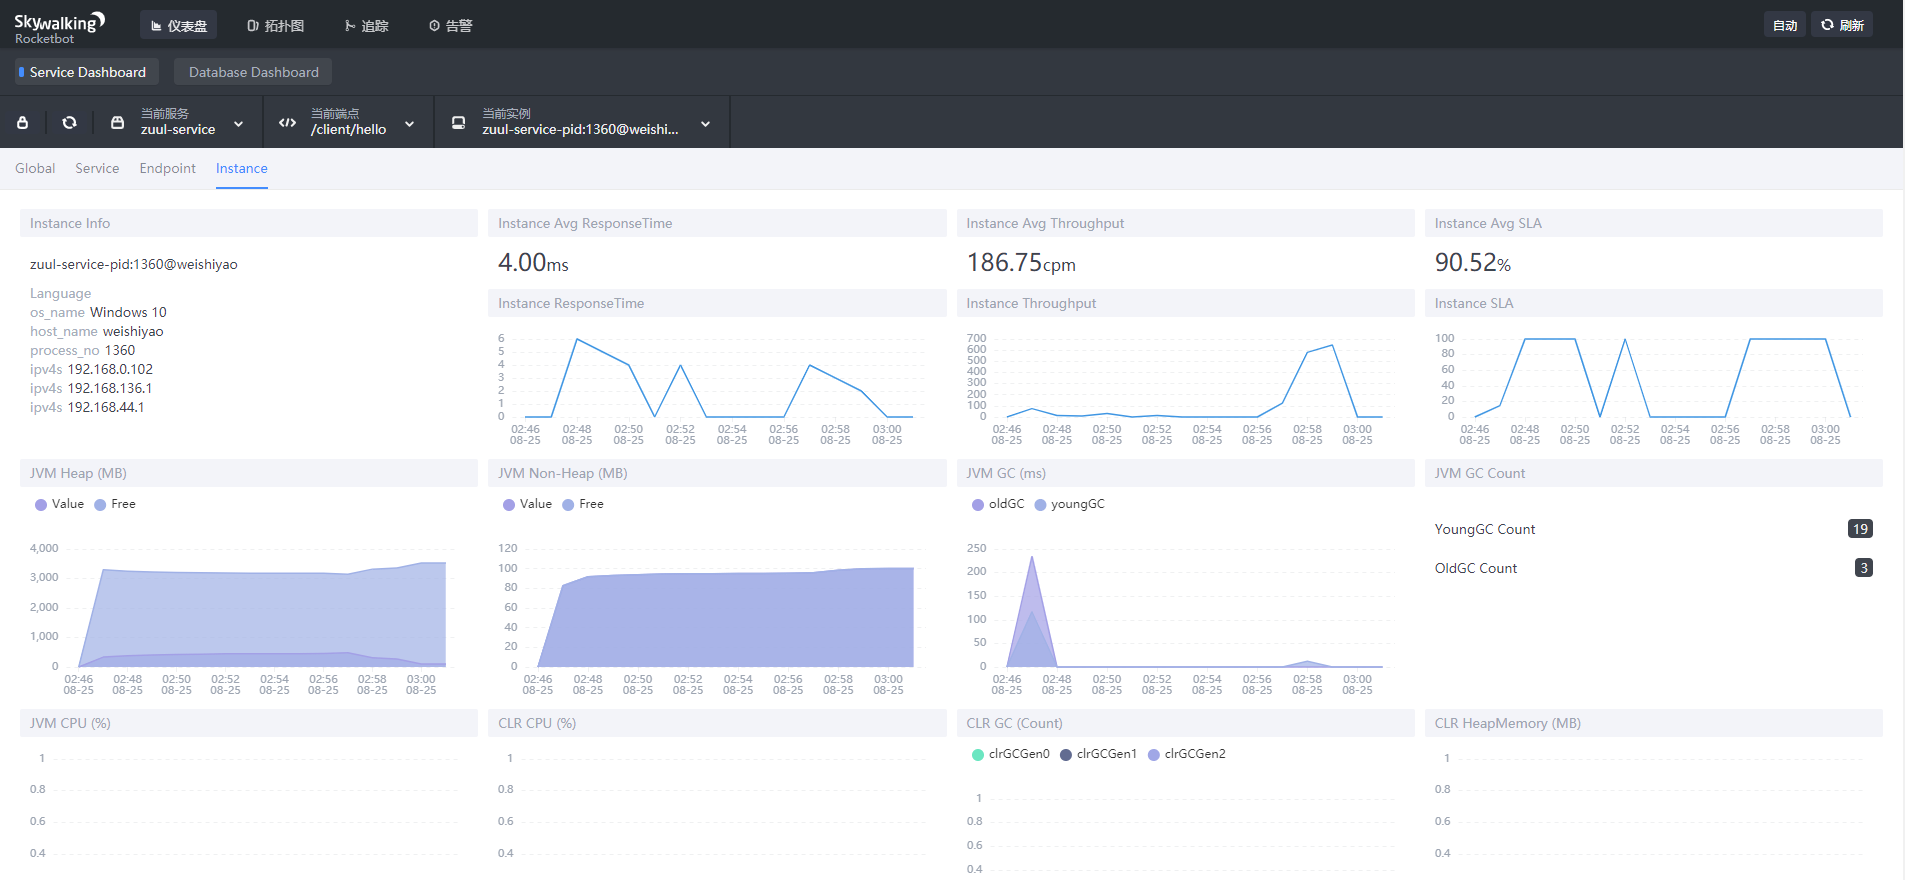
Task: Expand the /client/hello endpoint dropdown
Action: (x=410, y=124)
